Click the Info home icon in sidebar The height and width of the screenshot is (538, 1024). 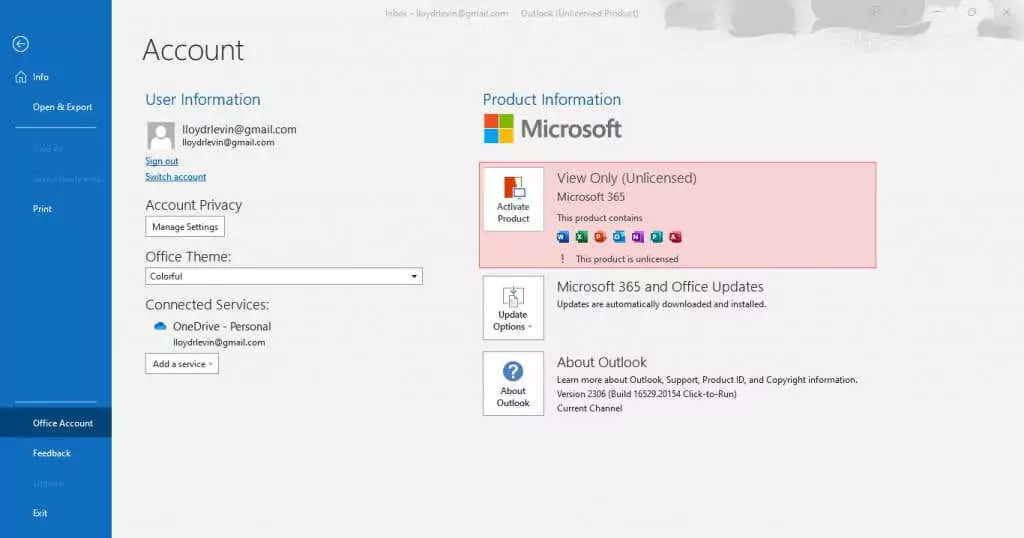tap(20, 76)
